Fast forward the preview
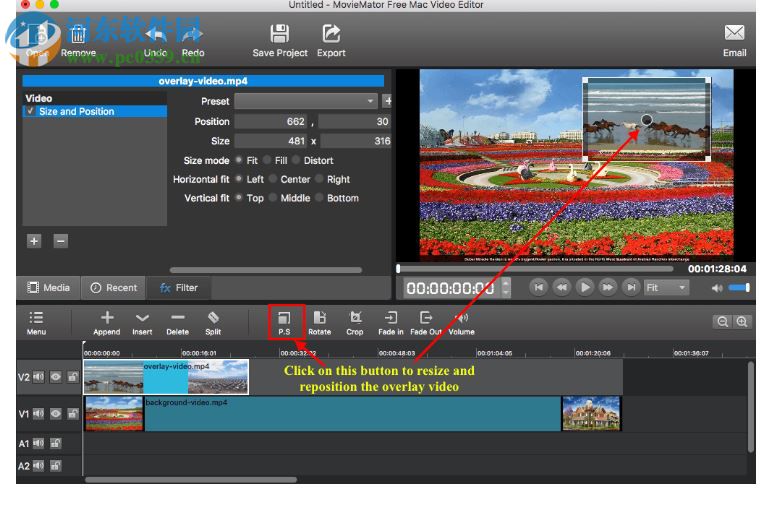 (x=608, y=287)
